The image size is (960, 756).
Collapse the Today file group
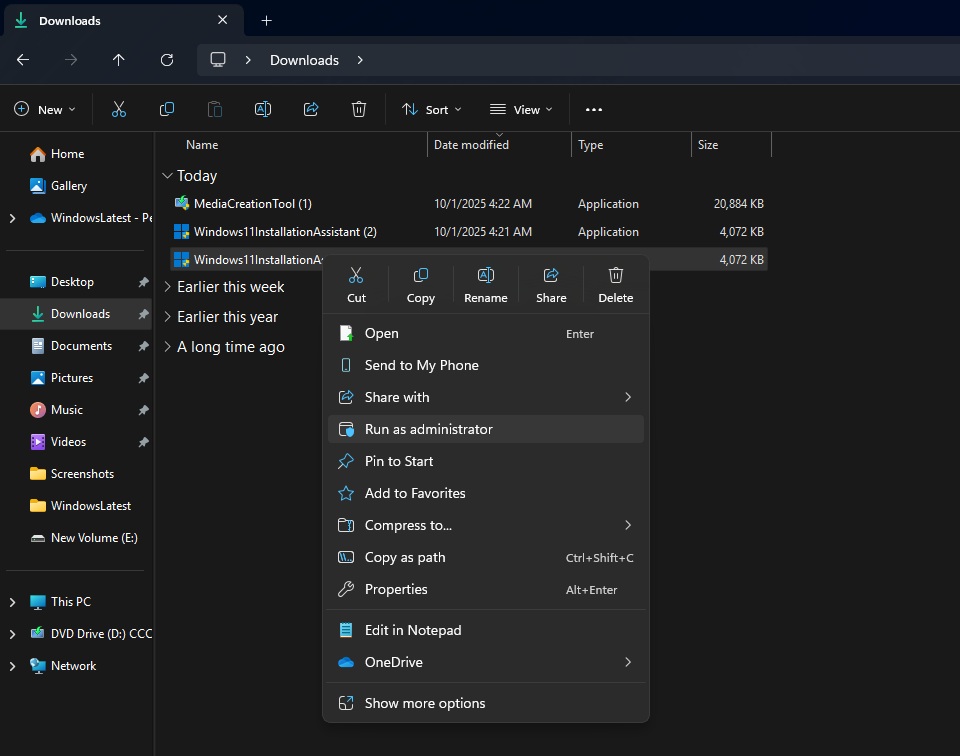pyautogui.click(x=167, y=175)
